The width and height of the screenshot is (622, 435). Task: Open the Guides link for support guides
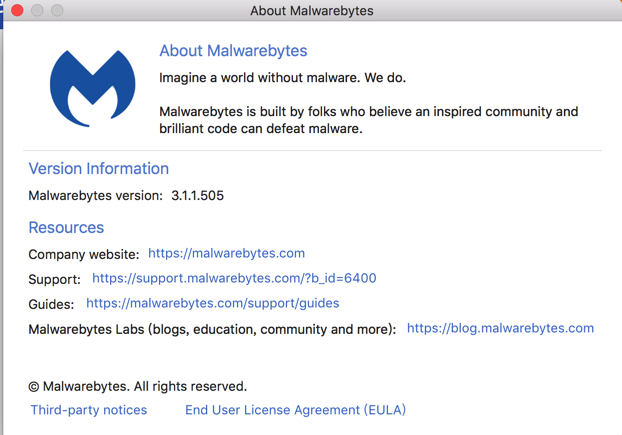click(x=213, y=303)
